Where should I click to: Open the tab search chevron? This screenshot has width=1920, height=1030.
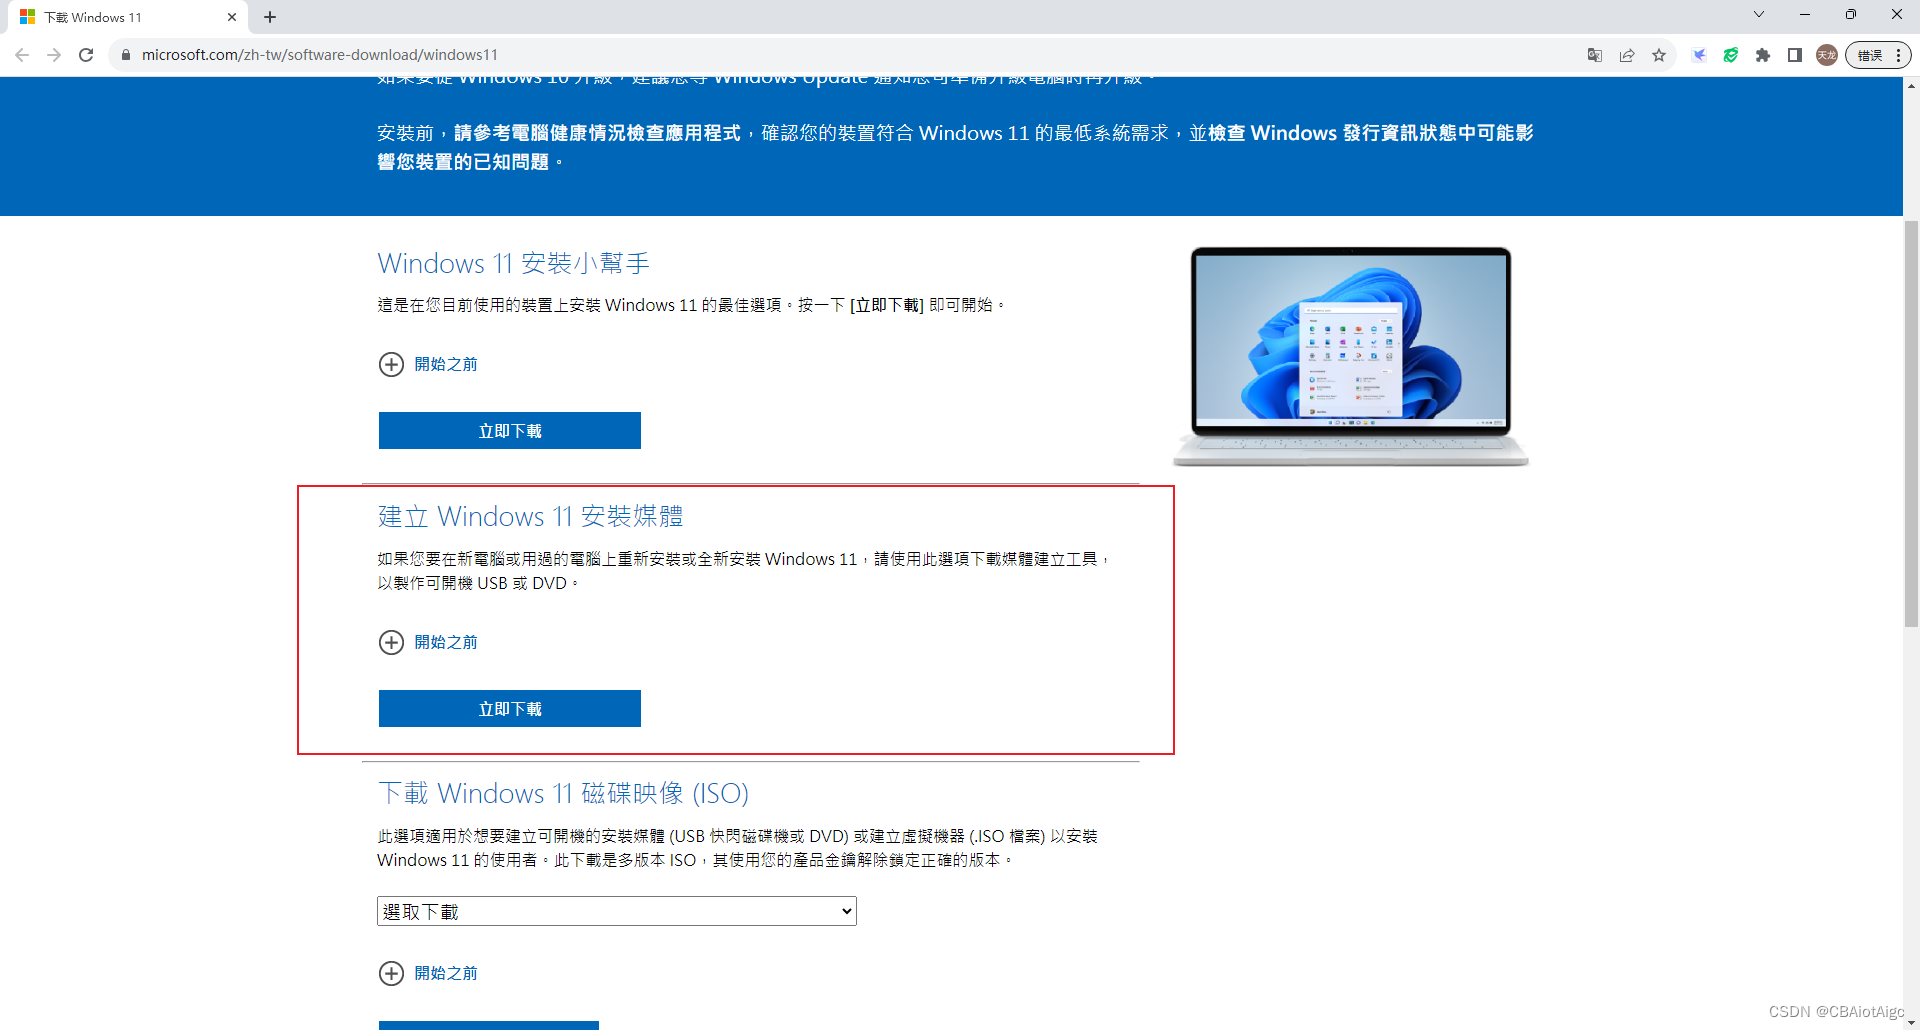1759,14
